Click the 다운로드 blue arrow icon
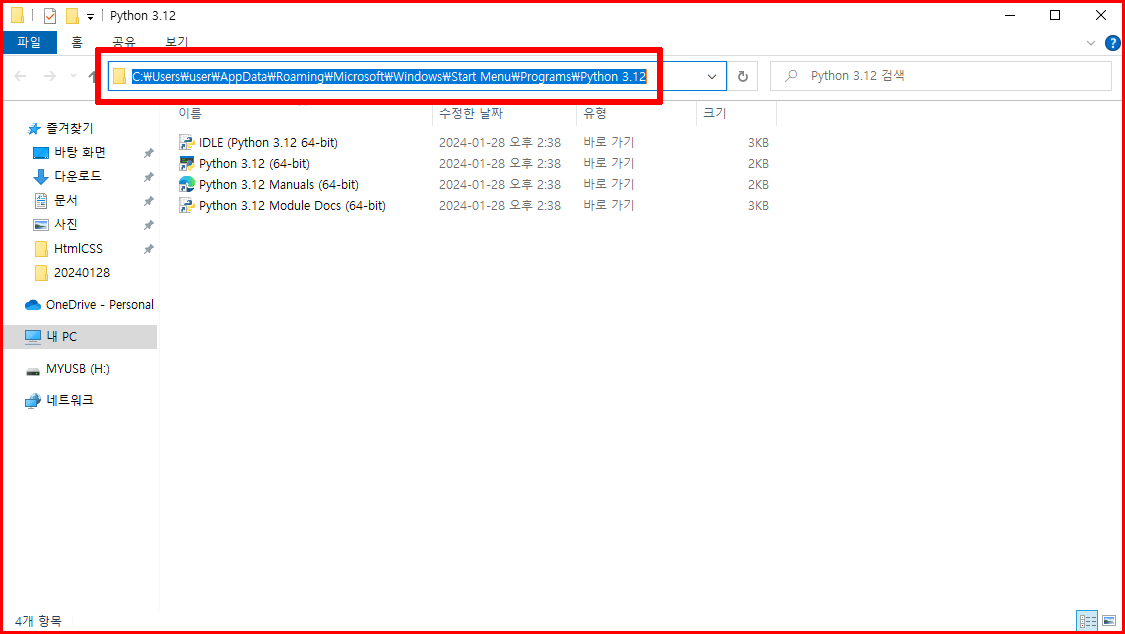Screen dimensions: 1125x634 pyautogui.click(x=41, y=176)
